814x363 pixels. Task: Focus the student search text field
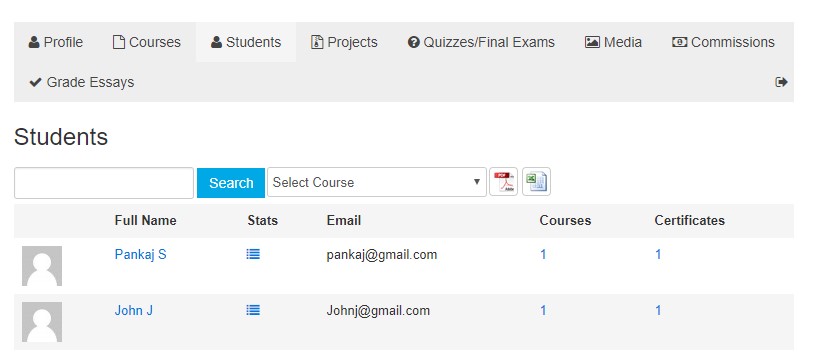pyautogui.click(x=104, y=183)
